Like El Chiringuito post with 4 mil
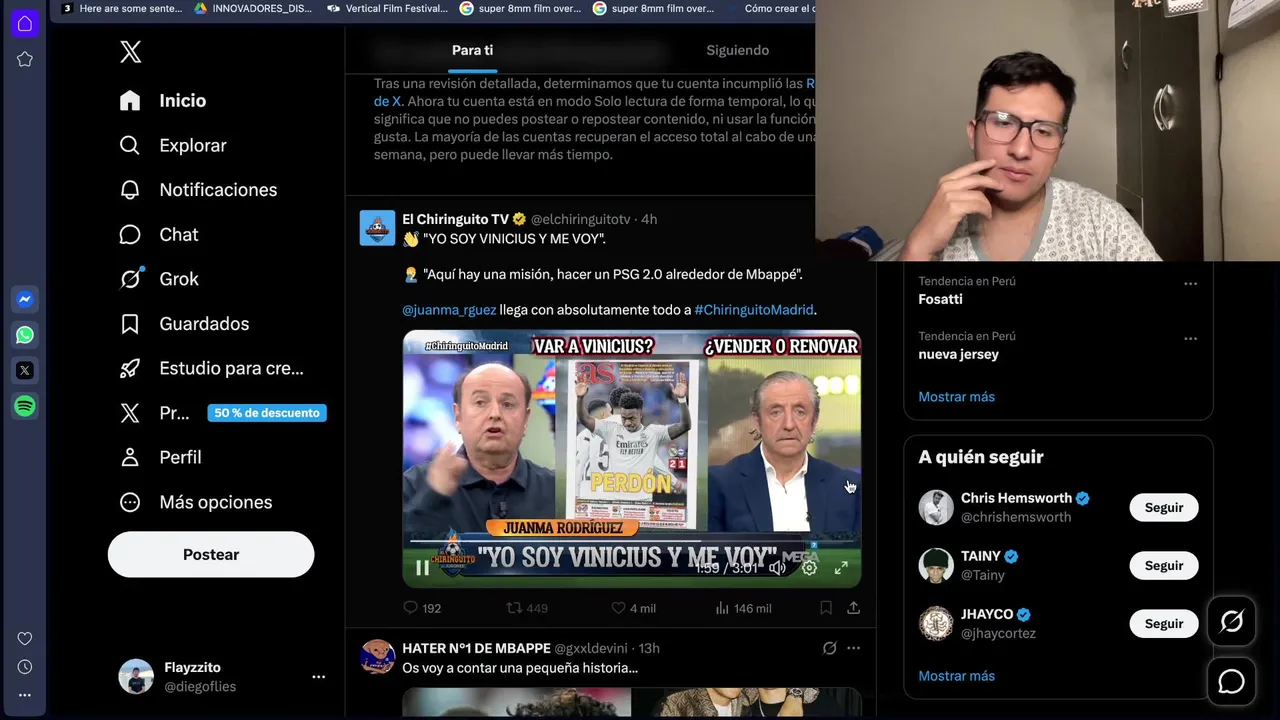1280x720 pixels. [633, 608]
